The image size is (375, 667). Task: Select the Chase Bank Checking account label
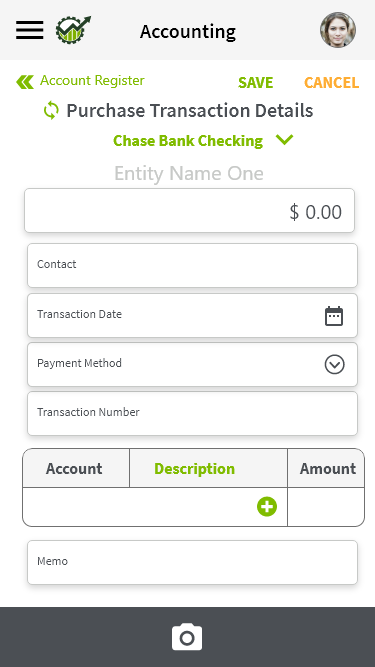pyautogui.click(x=188, y=140)
